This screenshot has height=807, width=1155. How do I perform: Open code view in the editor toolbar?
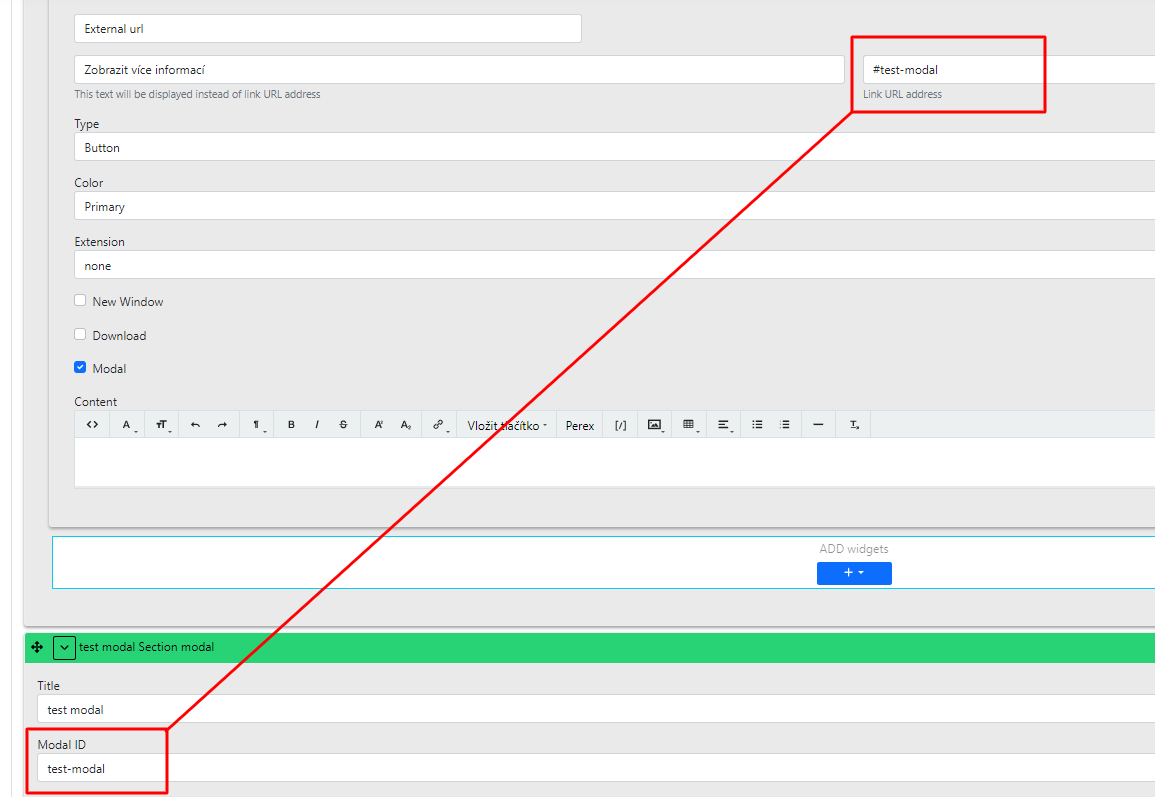click(92, 425)
